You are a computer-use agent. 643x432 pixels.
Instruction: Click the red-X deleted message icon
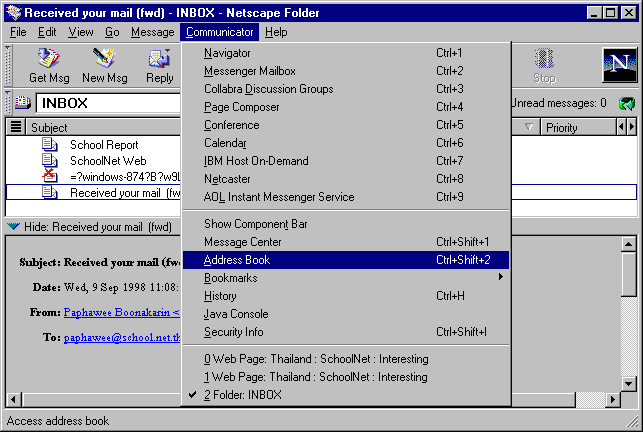(50, 176)
